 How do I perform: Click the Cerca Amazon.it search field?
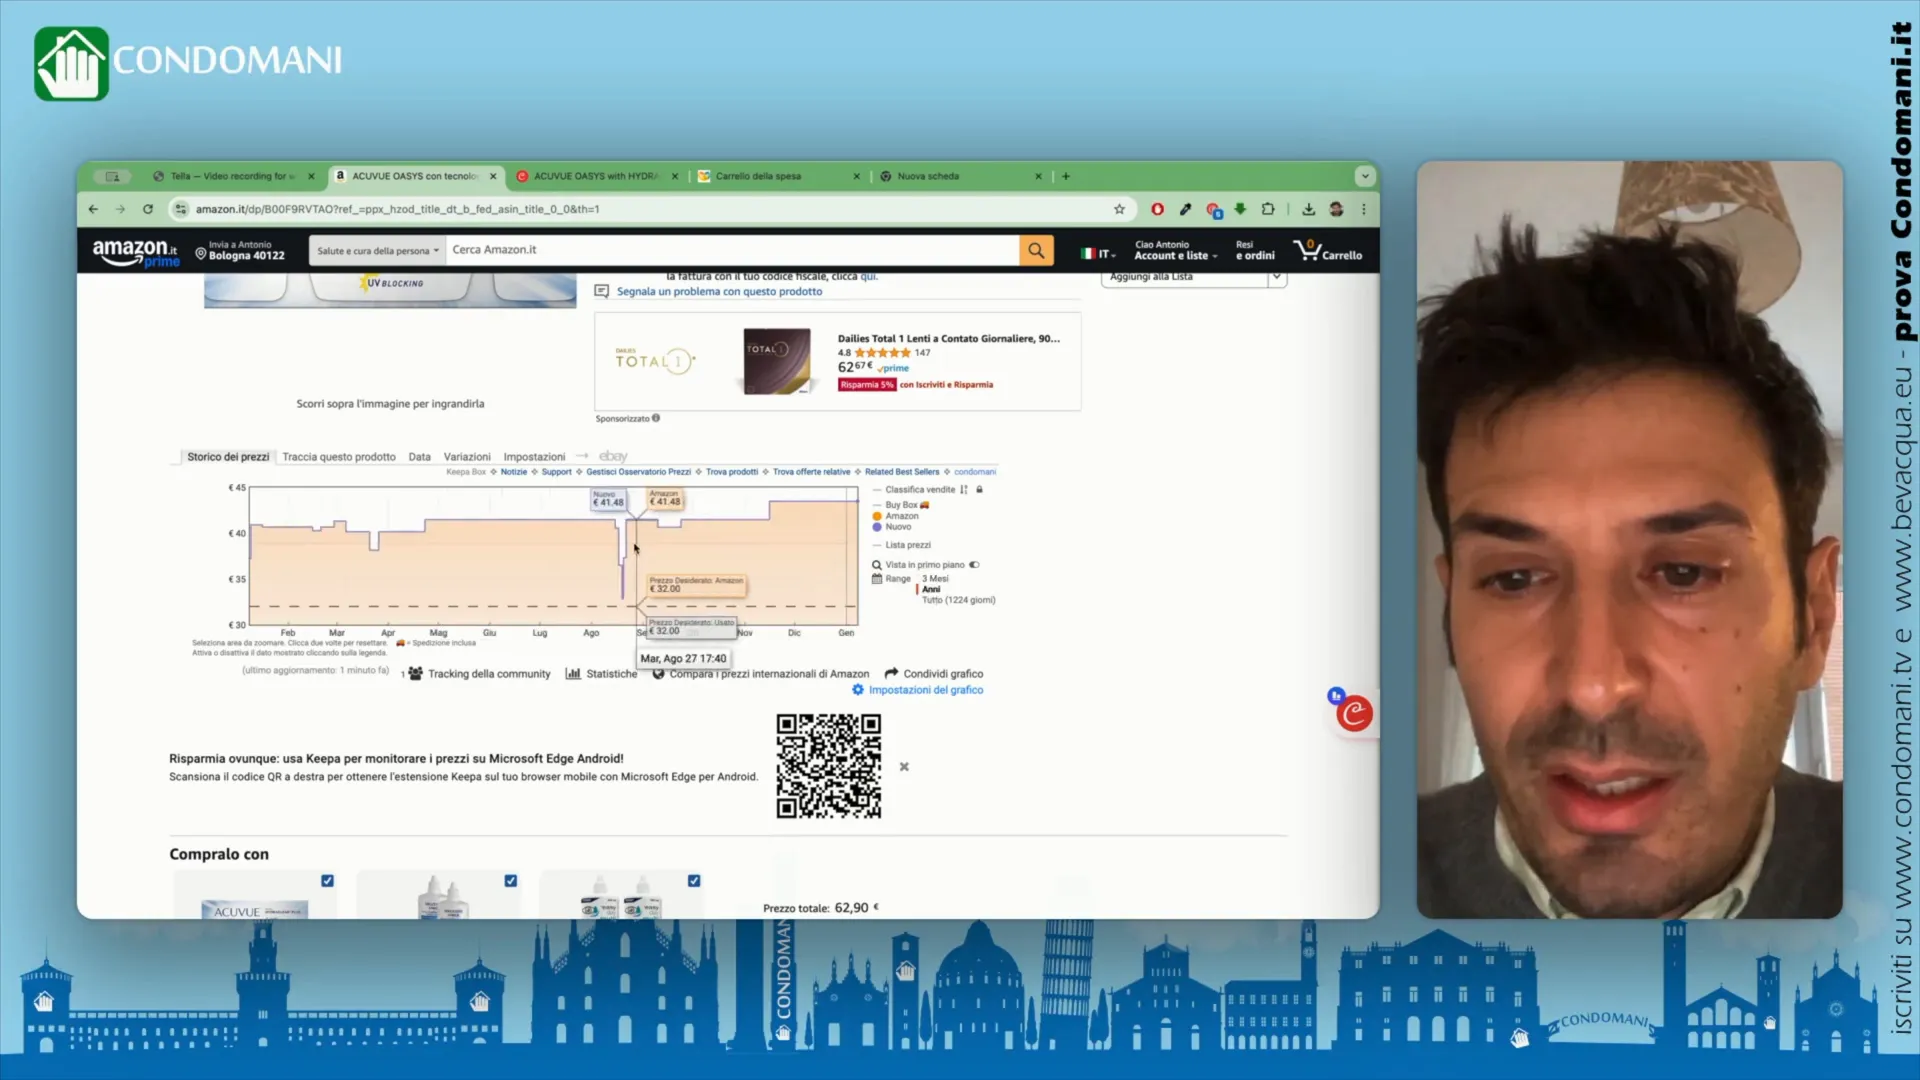pos(733,250)
